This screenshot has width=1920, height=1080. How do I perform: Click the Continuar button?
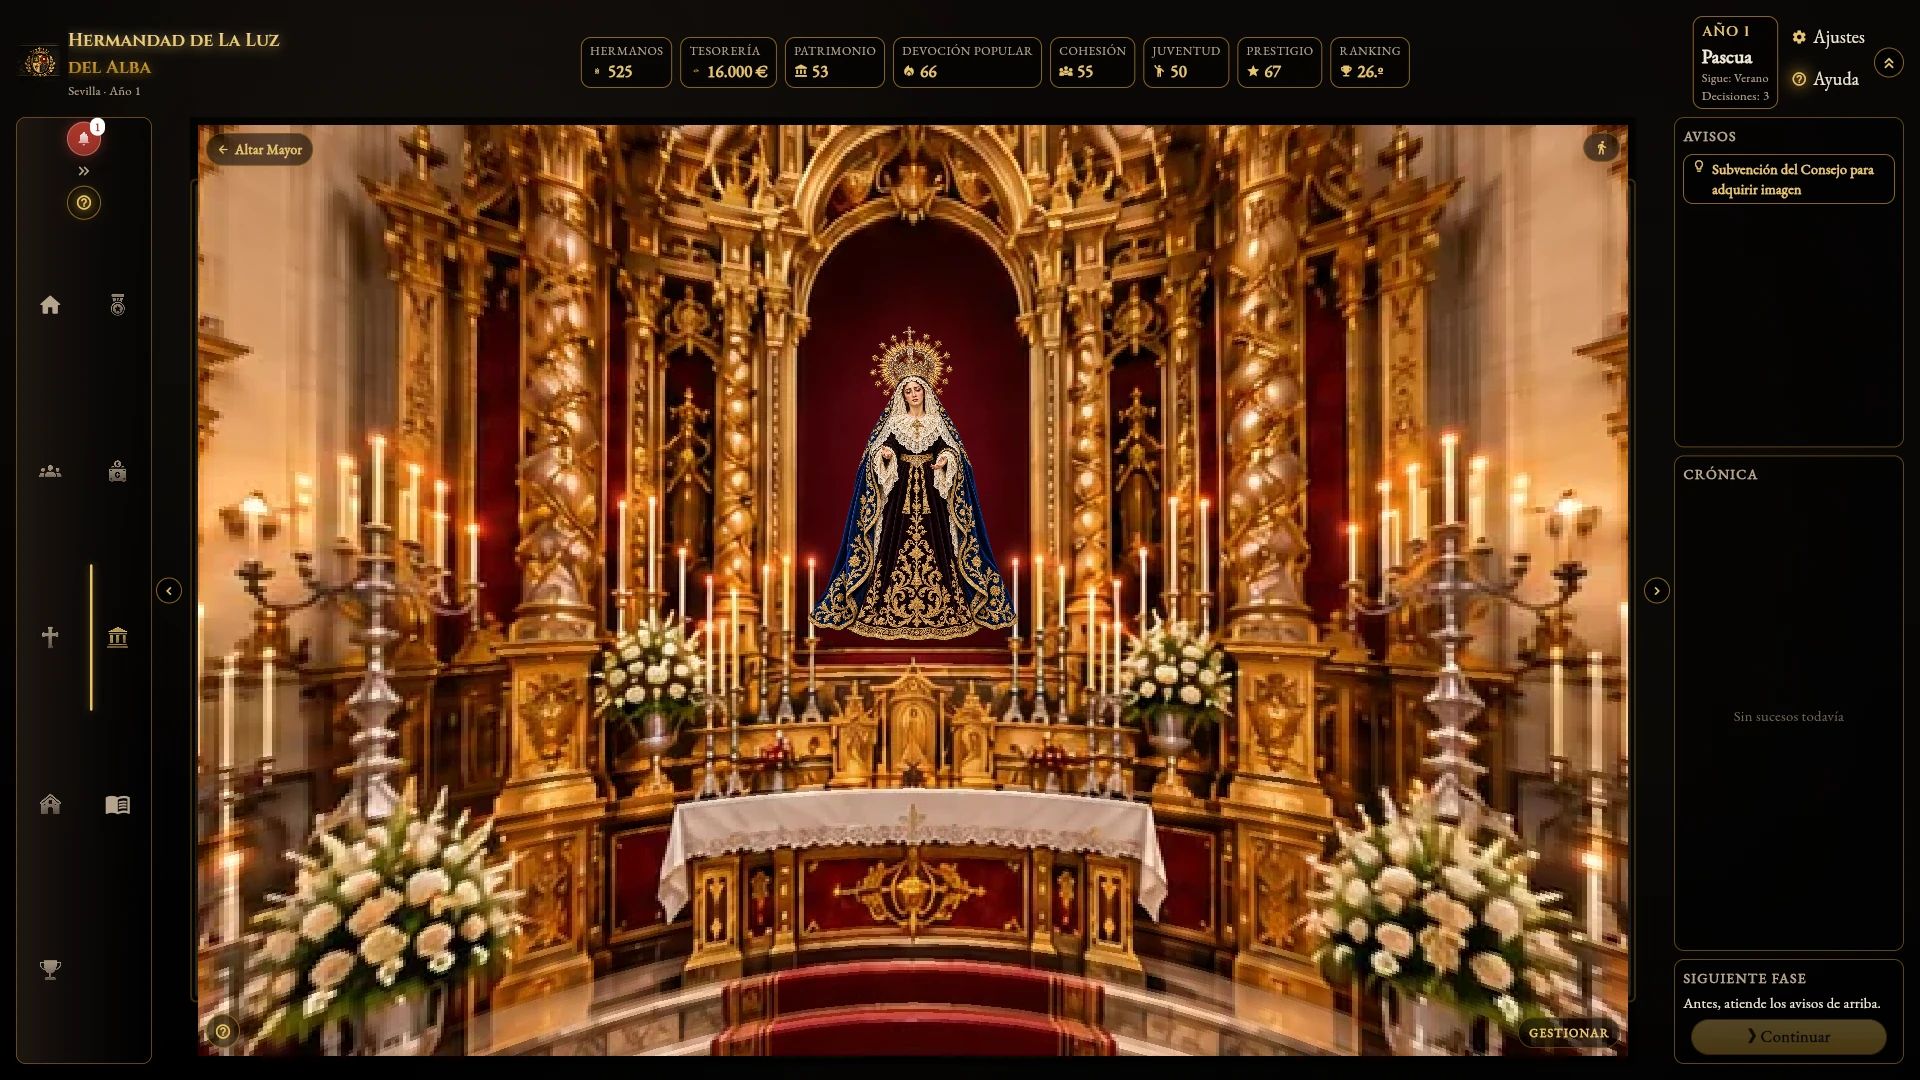point(1788,1037)
